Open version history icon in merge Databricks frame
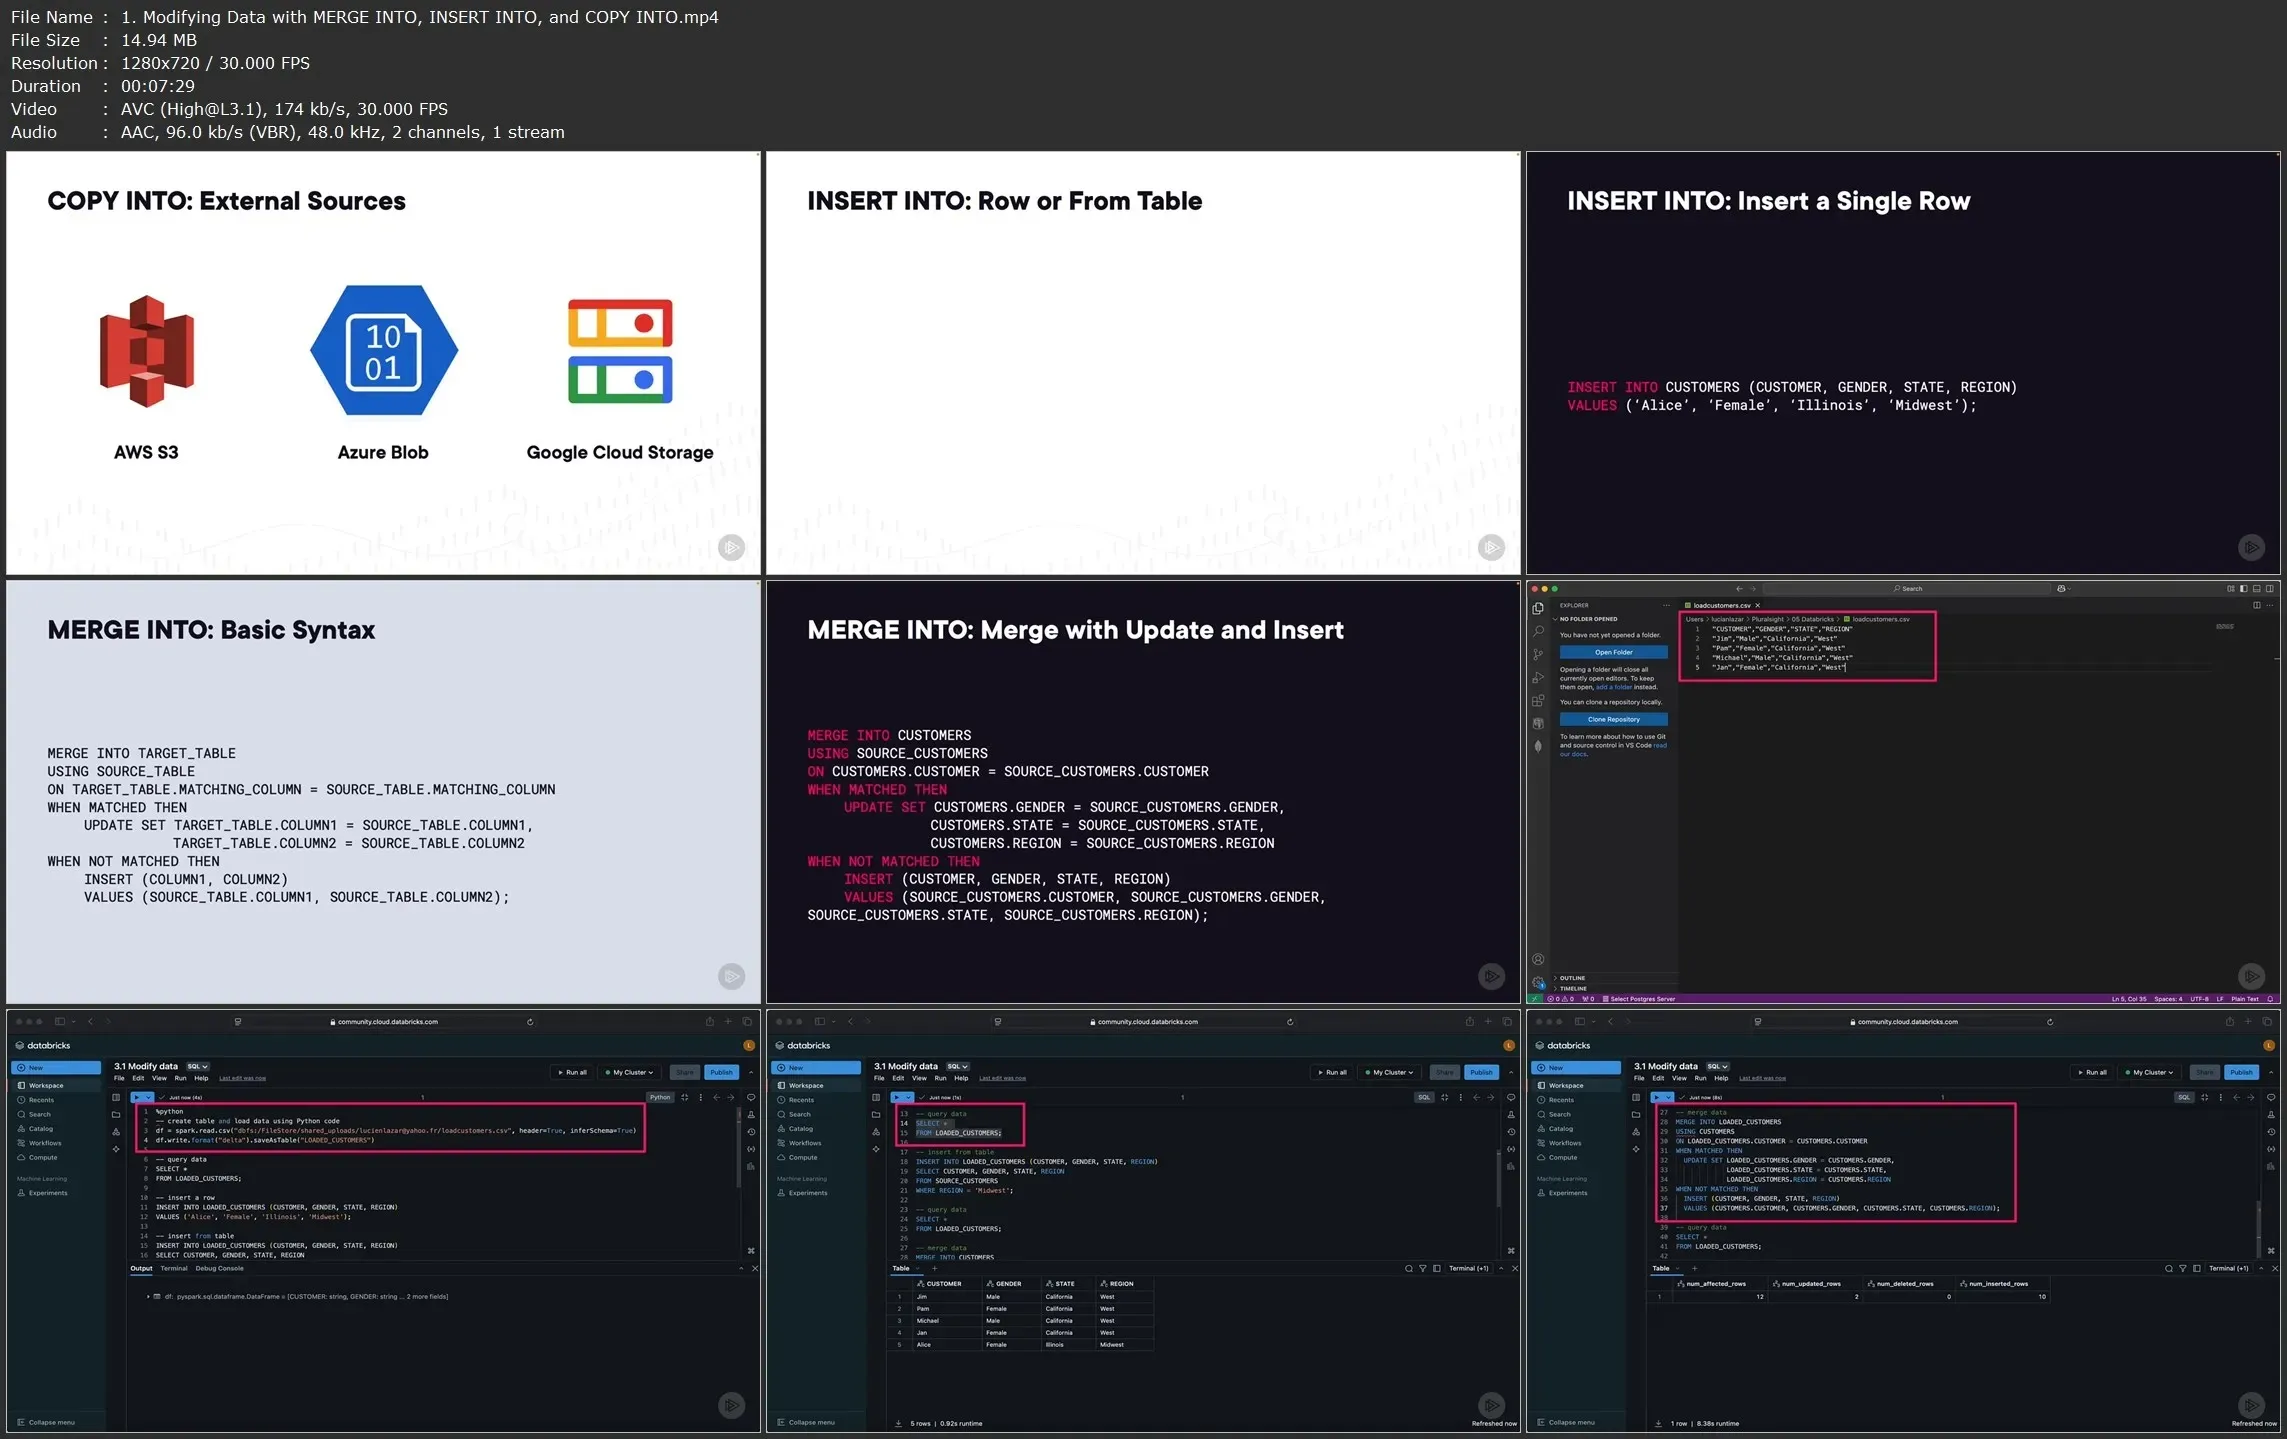The width and height of the screenshot is (2287, 1439). coord(2271,1132)
